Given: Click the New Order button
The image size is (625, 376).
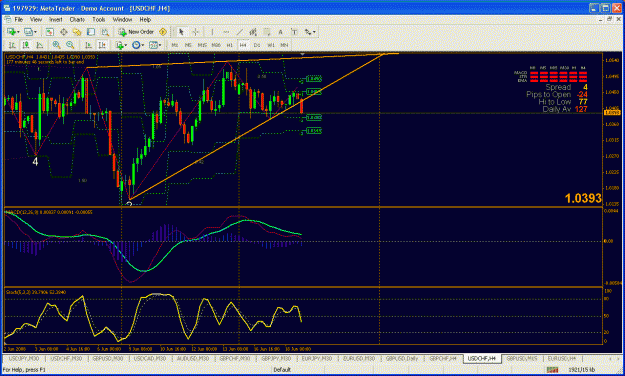Looking at the screenshot, I should [x=136, y=32].
